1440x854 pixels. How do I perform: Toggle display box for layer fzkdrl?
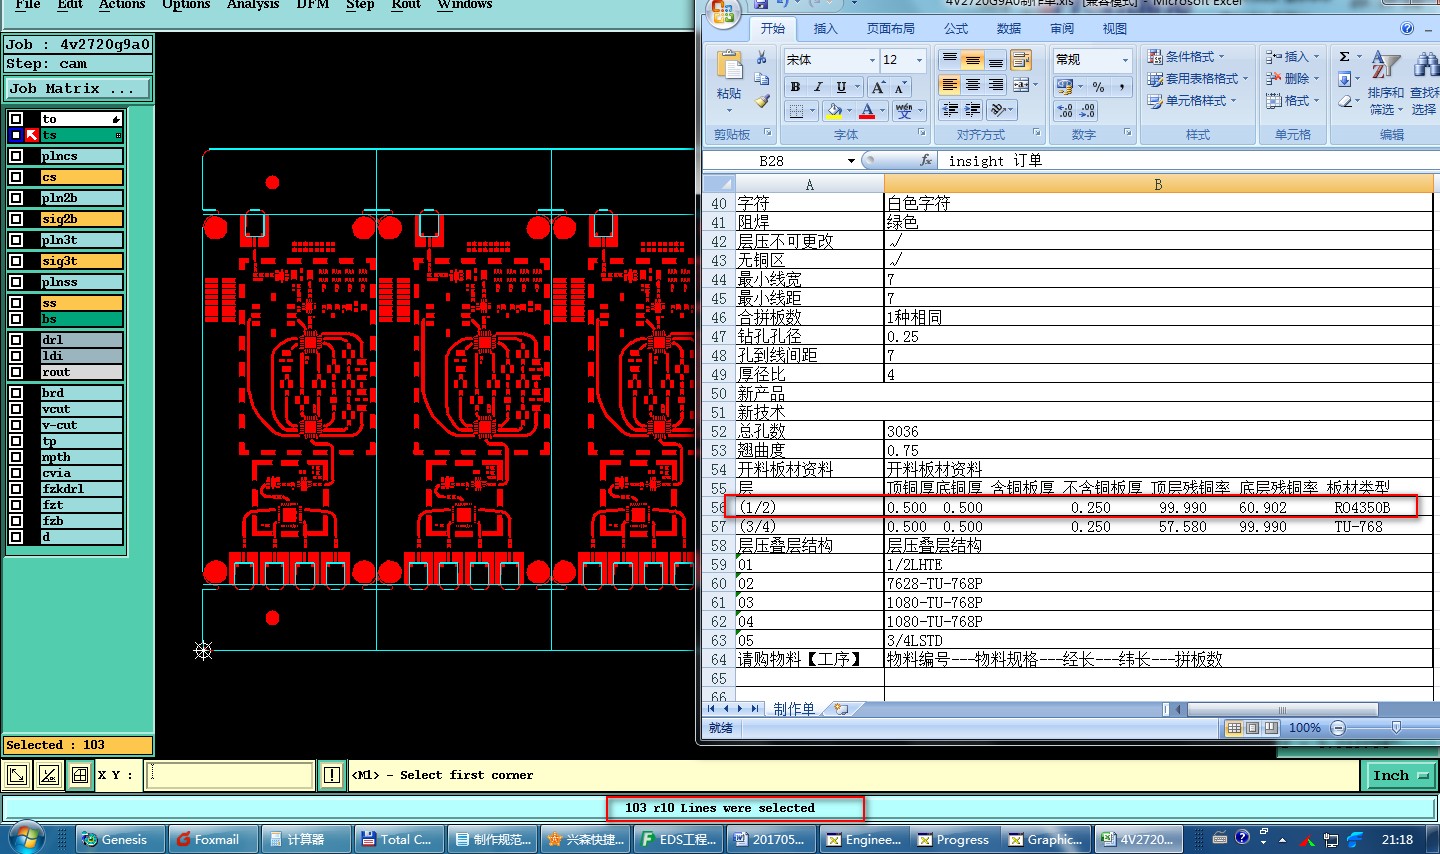click(16, 489)
